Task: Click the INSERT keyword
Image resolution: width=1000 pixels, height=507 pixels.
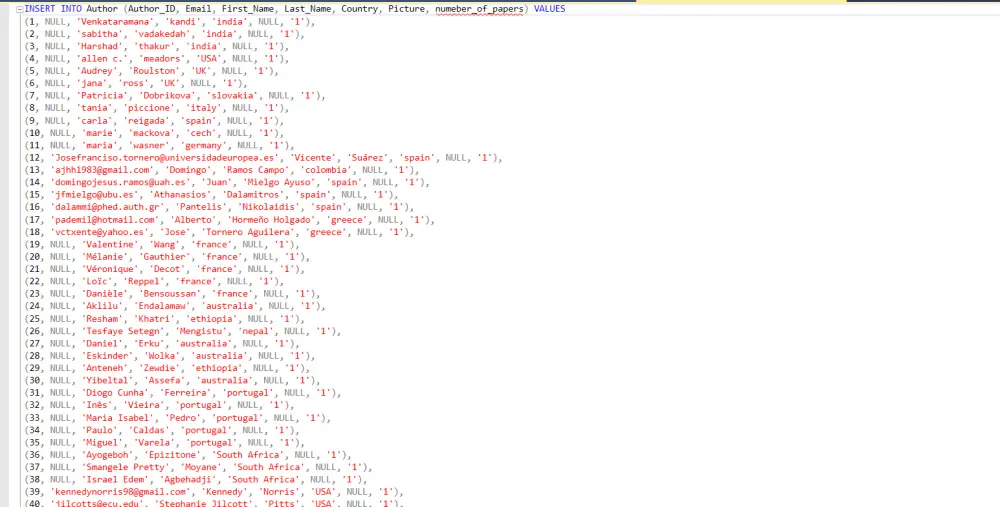Action: (40, 9)
